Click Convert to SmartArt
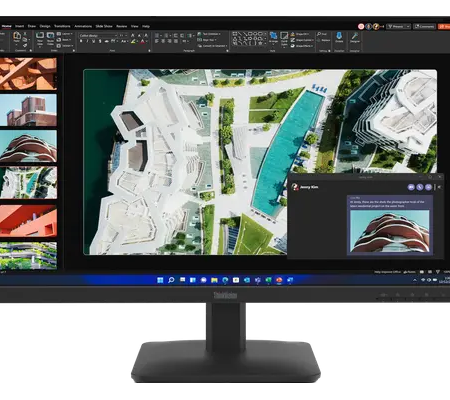Image resolution: width=450 pixels, height=400 pixels. 212,46
